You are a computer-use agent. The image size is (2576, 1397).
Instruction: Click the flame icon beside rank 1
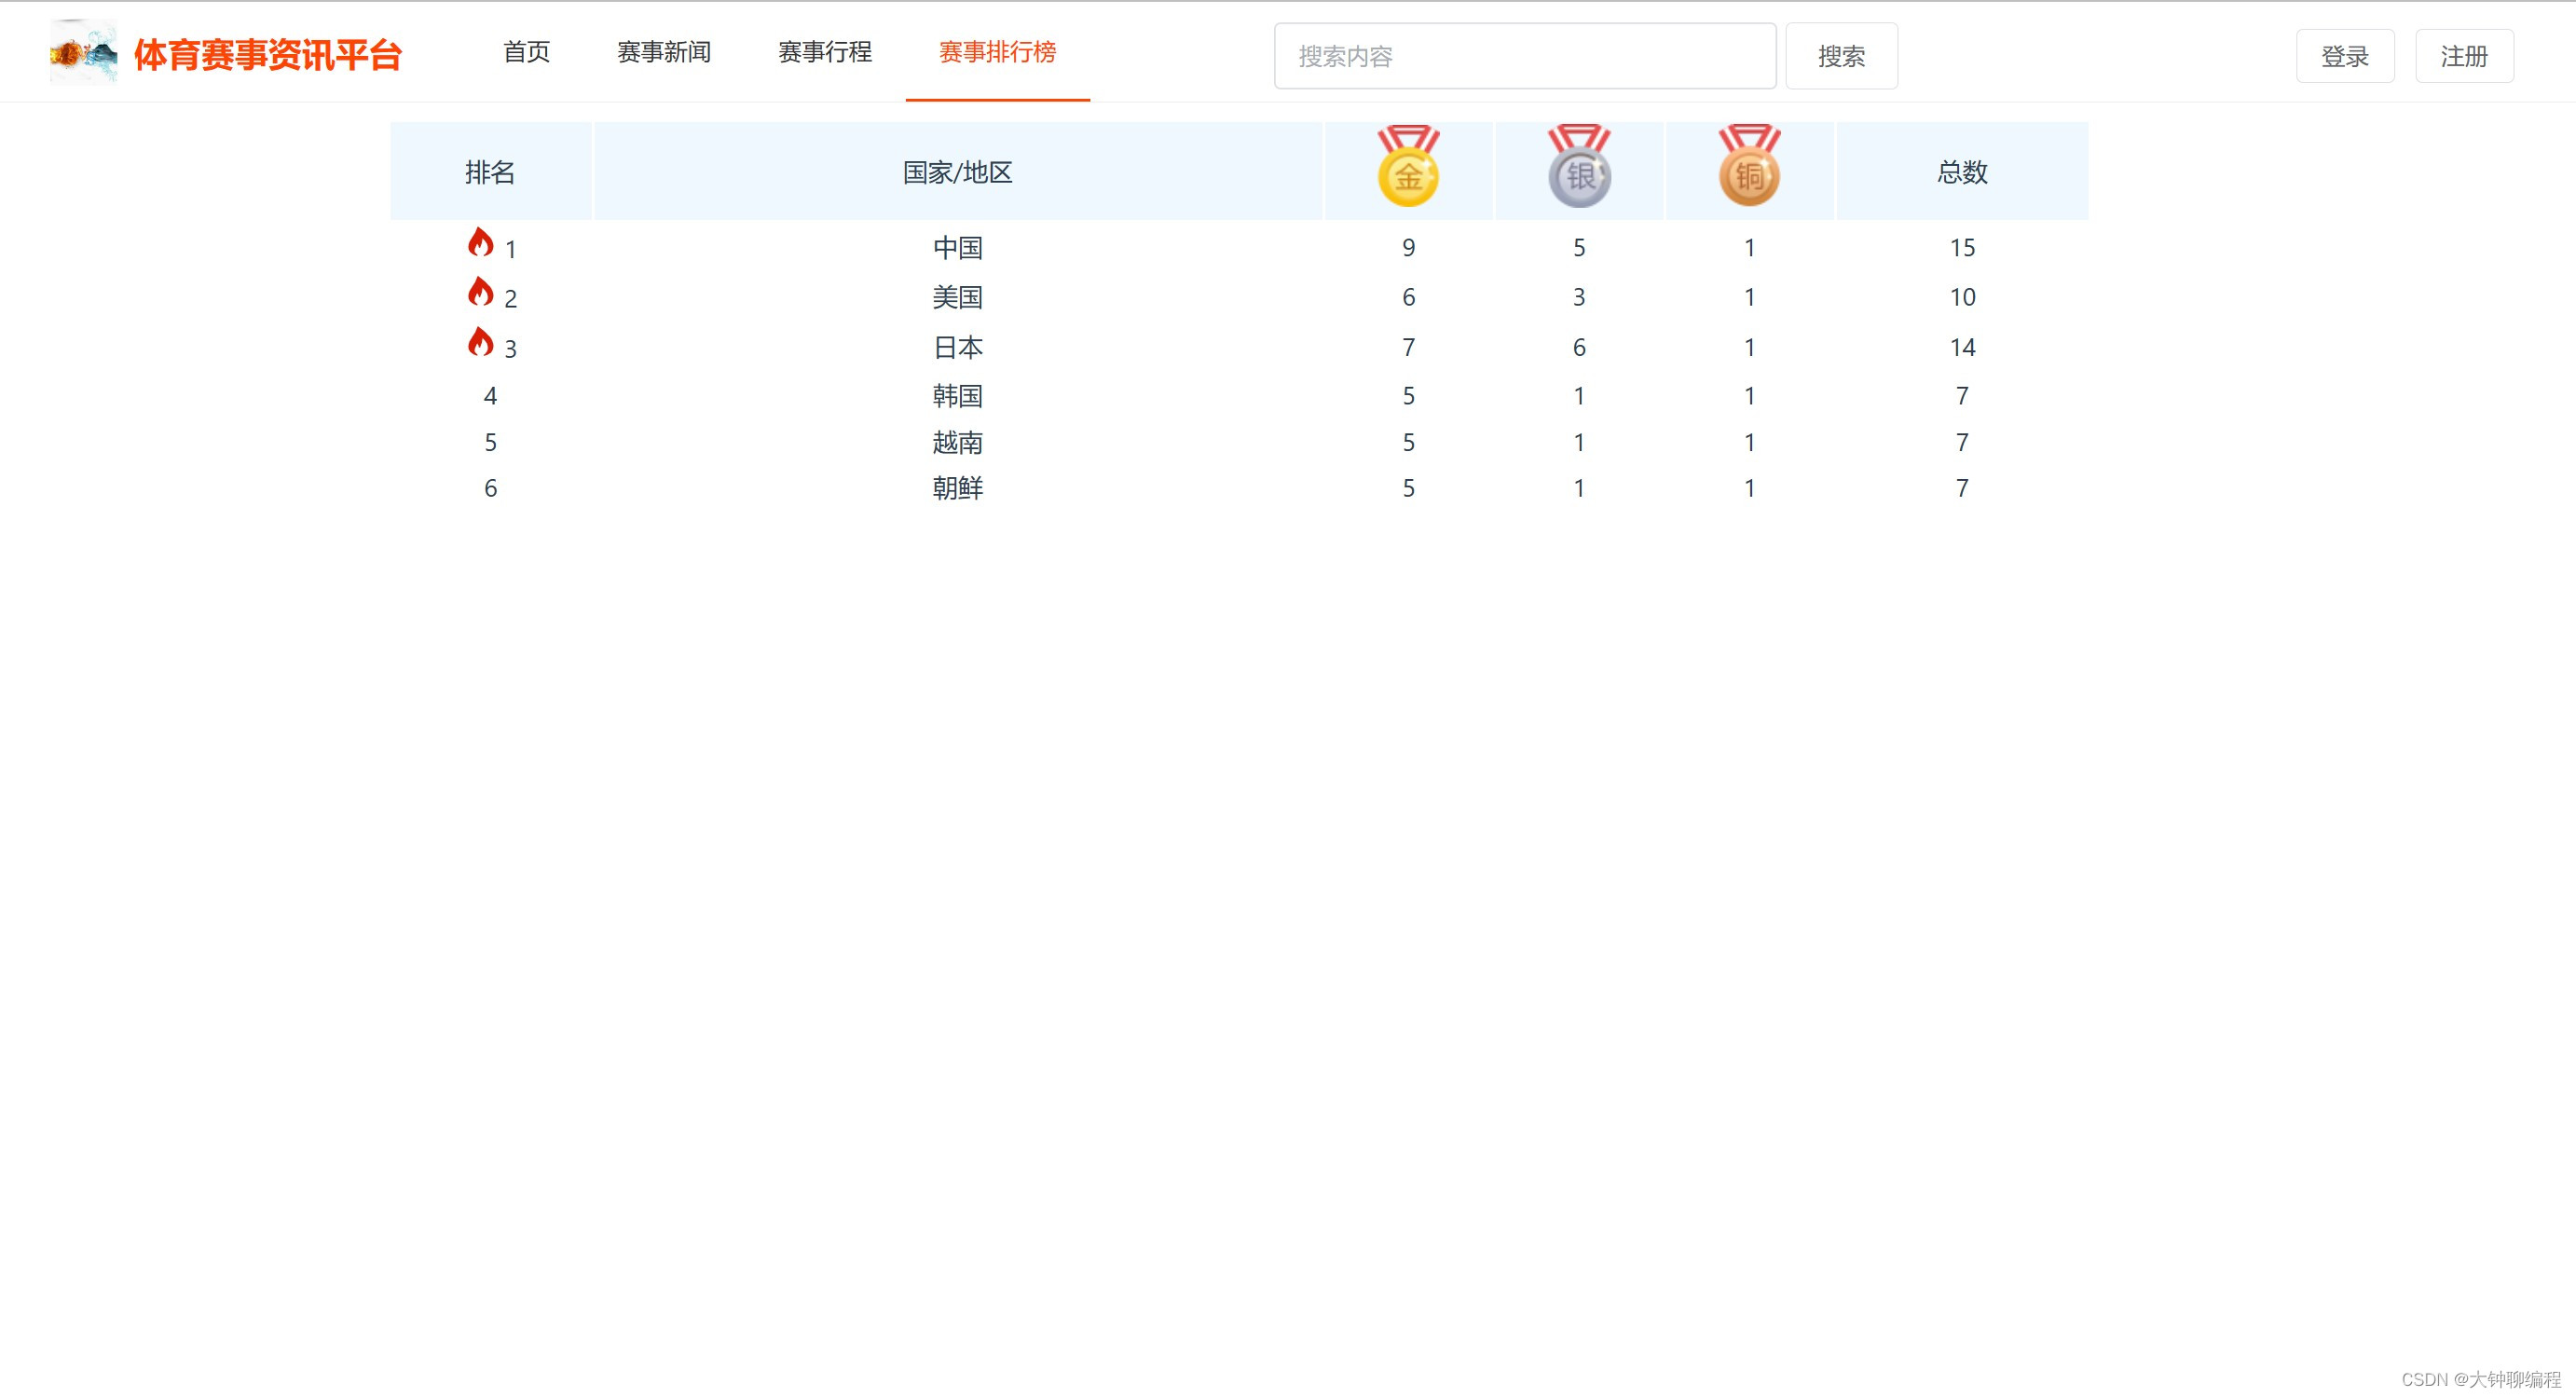click(481, 242)
